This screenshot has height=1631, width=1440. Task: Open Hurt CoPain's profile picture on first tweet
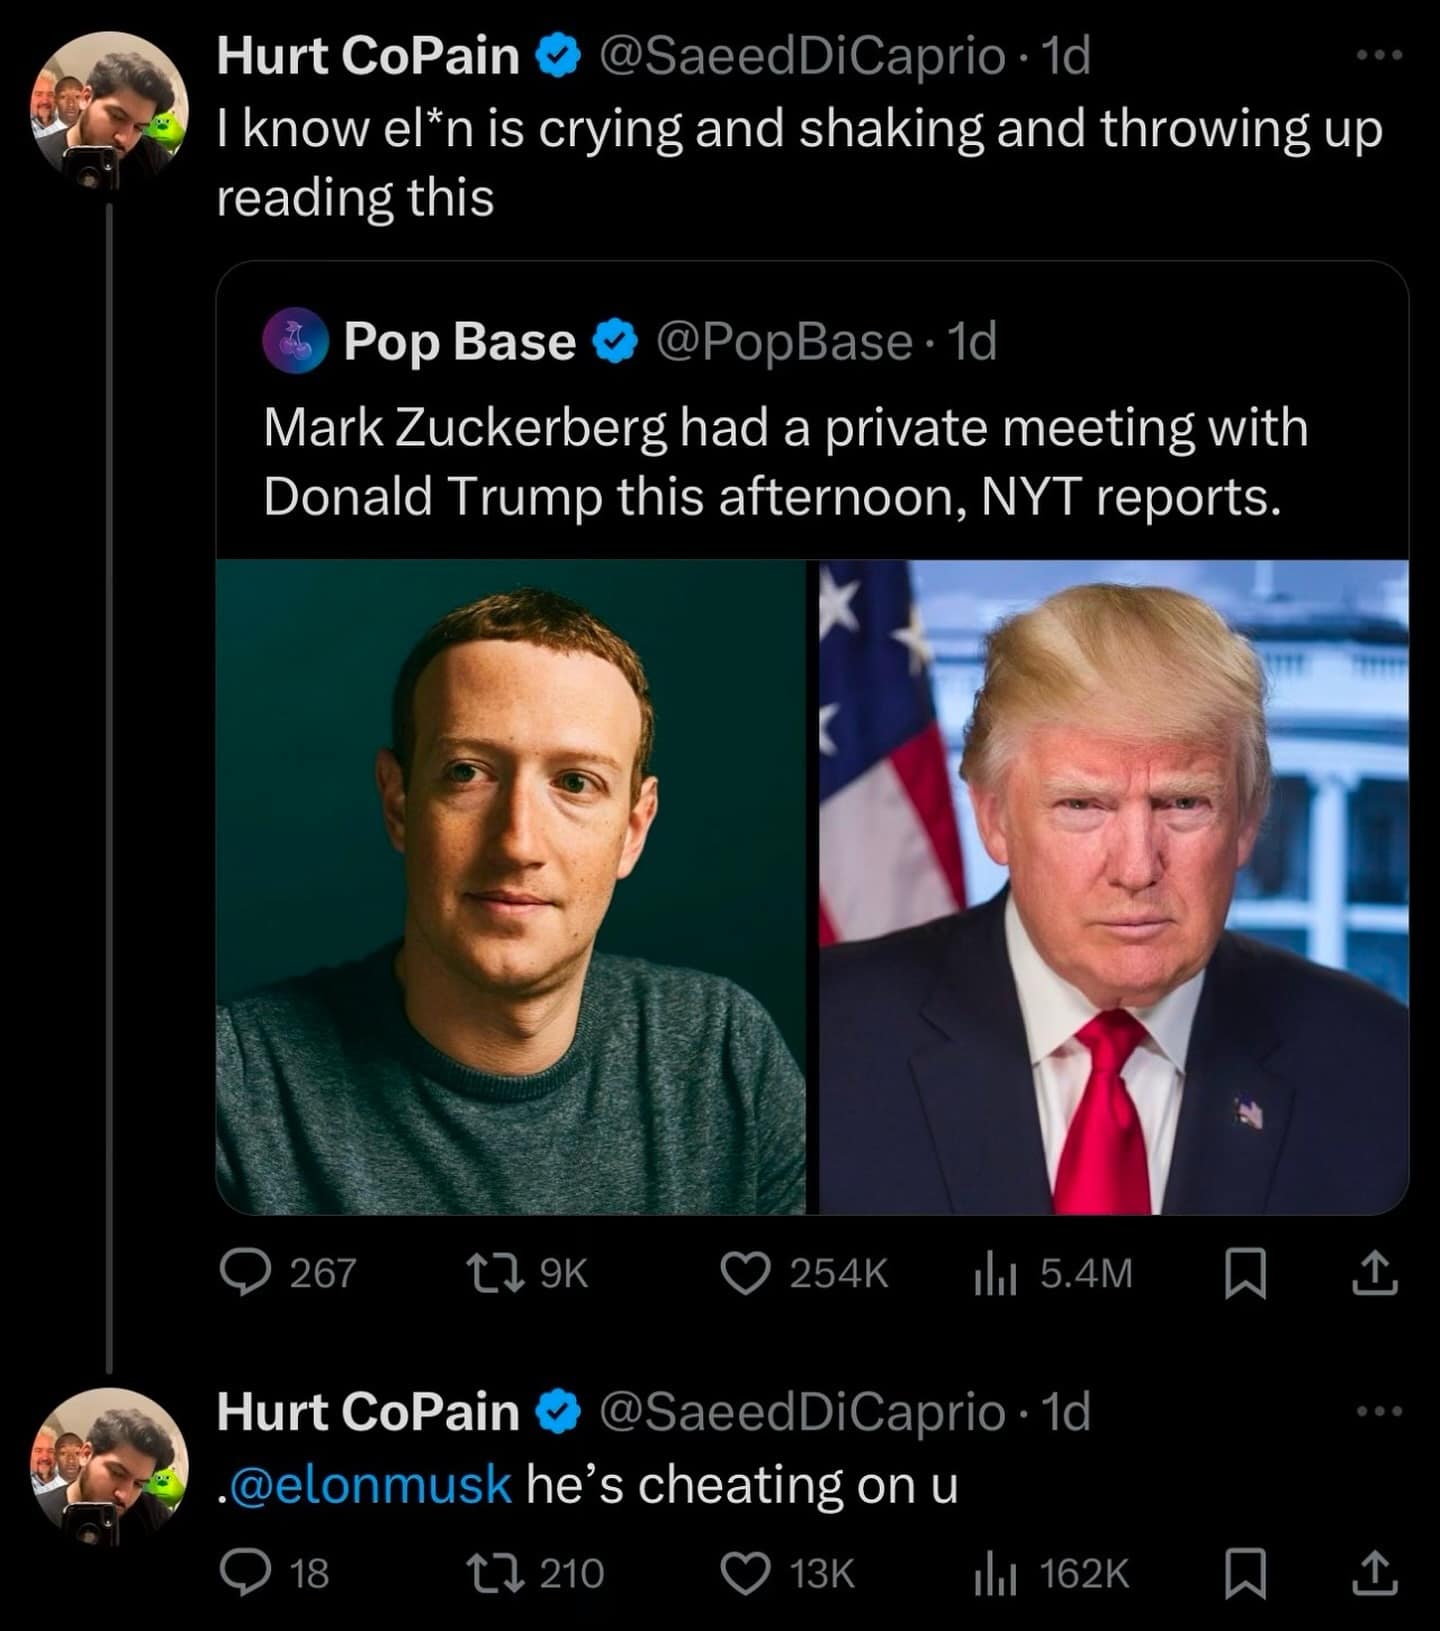pos(111,110)
